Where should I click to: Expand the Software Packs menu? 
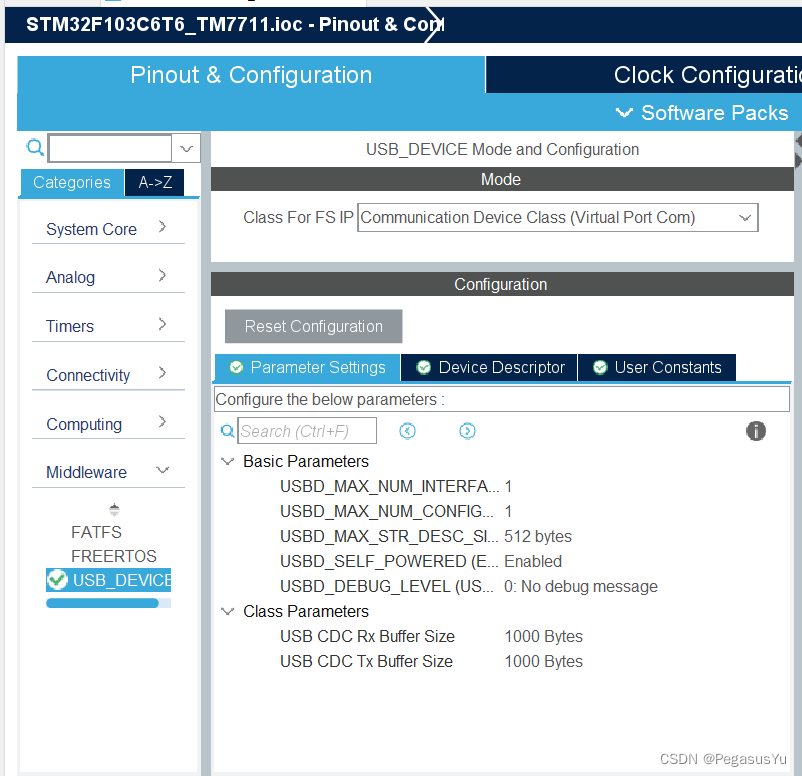pos(702,113)
